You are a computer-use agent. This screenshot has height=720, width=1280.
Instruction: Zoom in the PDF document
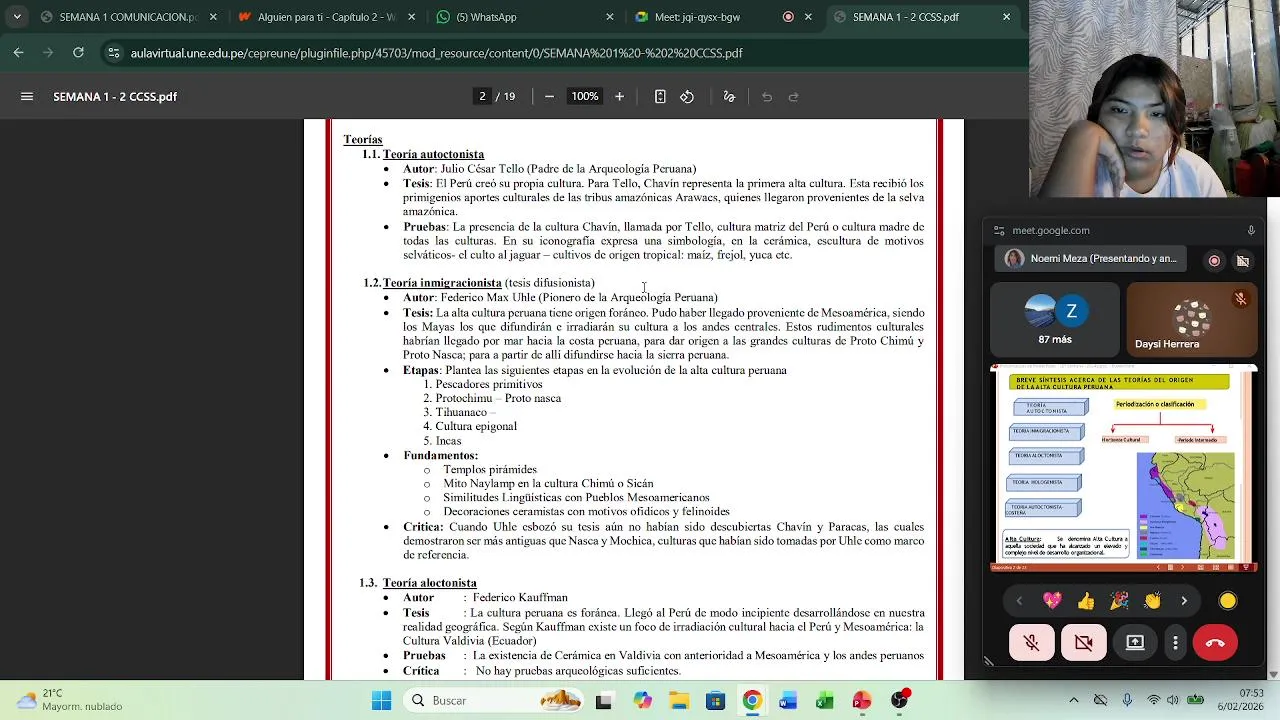click(619, 97)
